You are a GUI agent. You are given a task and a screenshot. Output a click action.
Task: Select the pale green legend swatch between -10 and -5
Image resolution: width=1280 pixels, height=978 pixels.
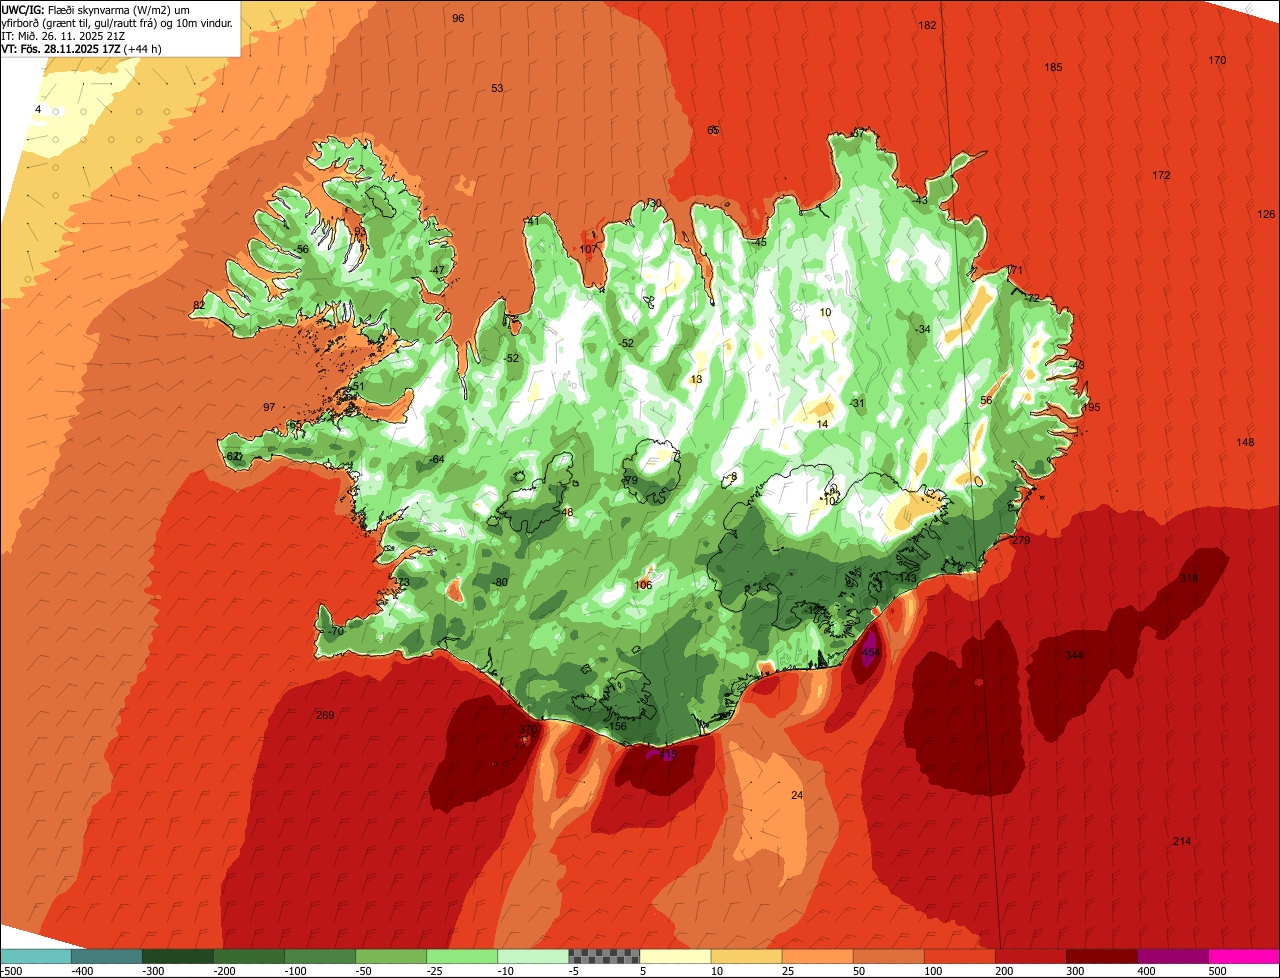[x=533, y=956]
